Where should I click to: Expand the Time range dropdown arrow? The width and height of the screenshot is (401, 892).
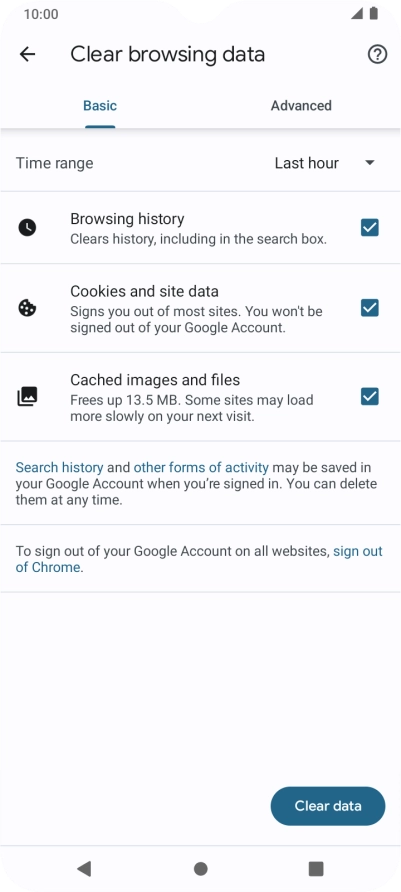click(370, 163)
